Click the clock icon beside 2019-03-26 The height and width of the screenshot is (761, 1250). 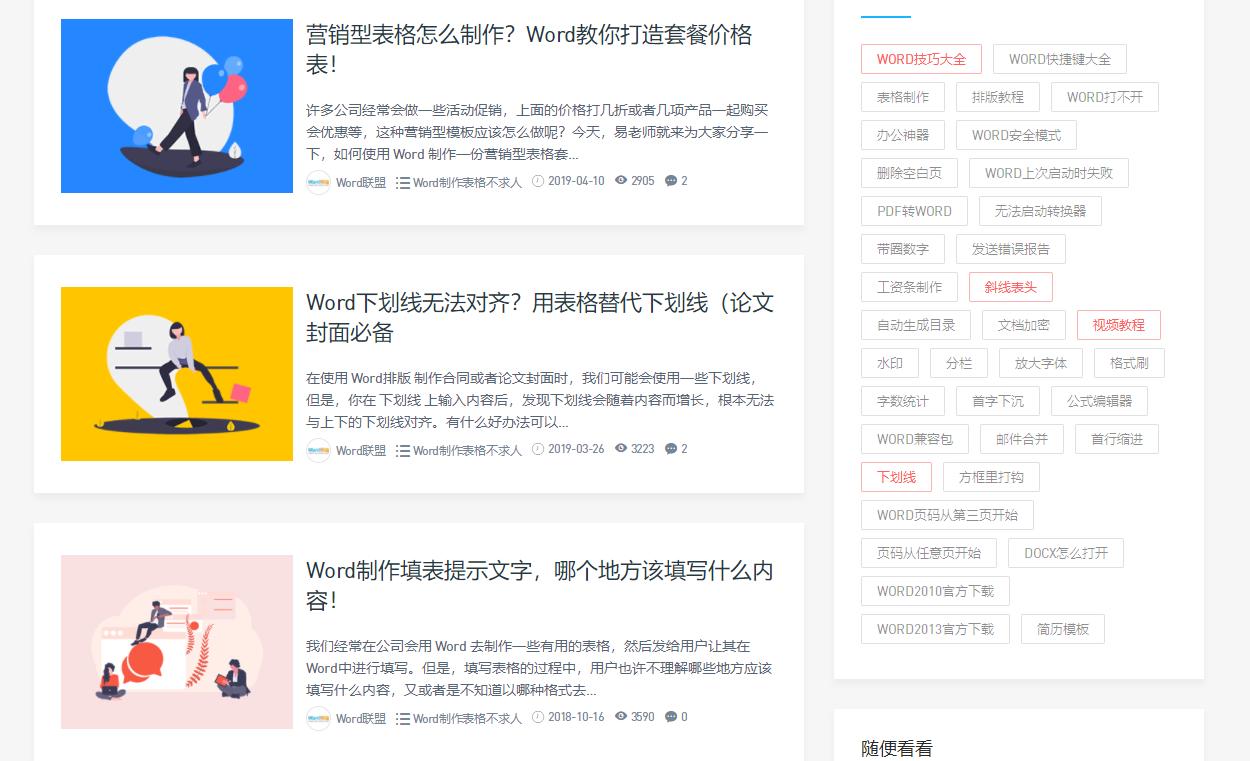[538, 449]
